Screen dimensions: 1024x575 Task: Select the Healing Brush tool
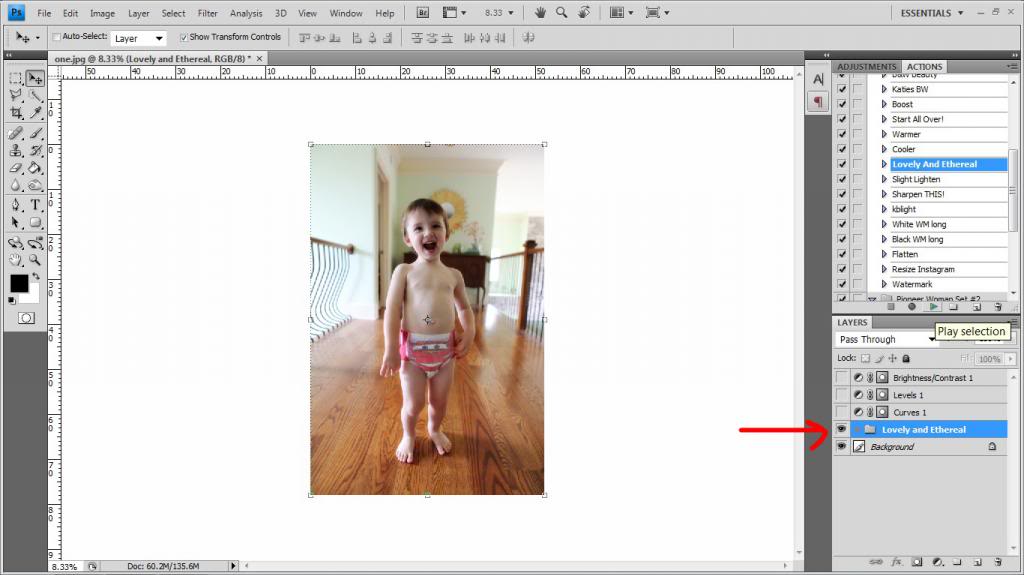click(16, 133)
